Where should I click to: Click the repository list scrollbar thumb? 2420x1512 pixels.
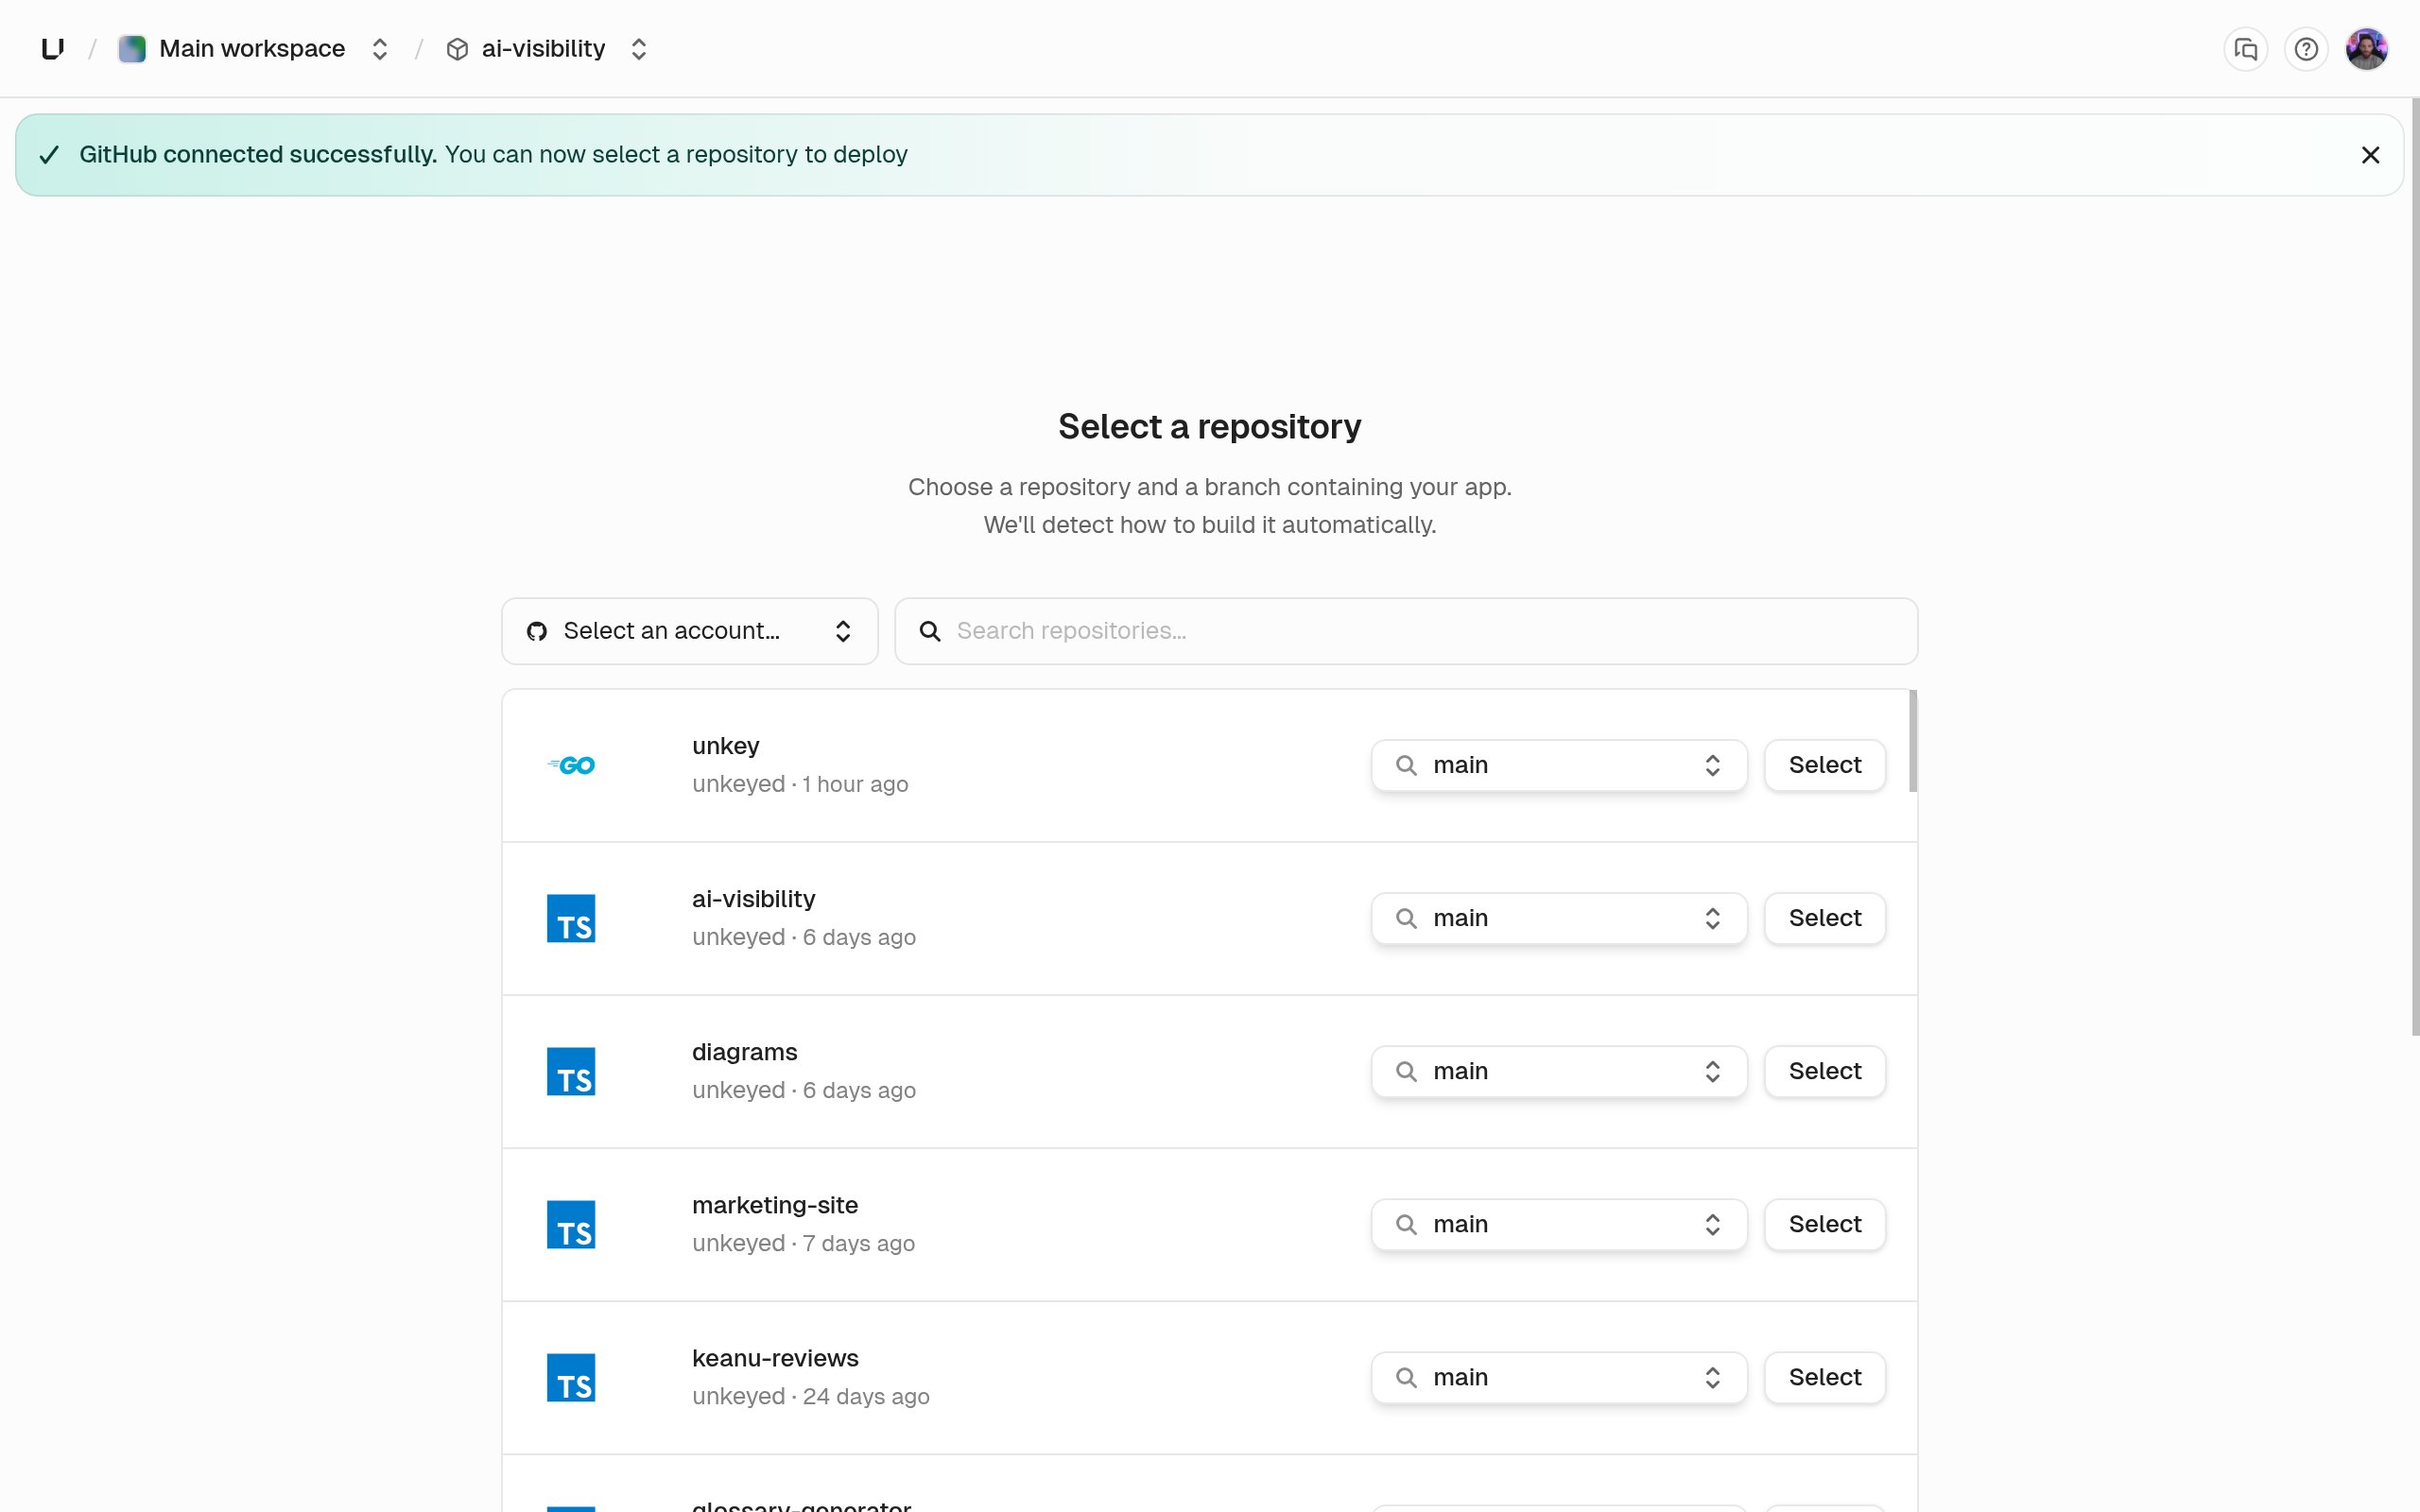pyautogui.click(x=1912, y=741)
